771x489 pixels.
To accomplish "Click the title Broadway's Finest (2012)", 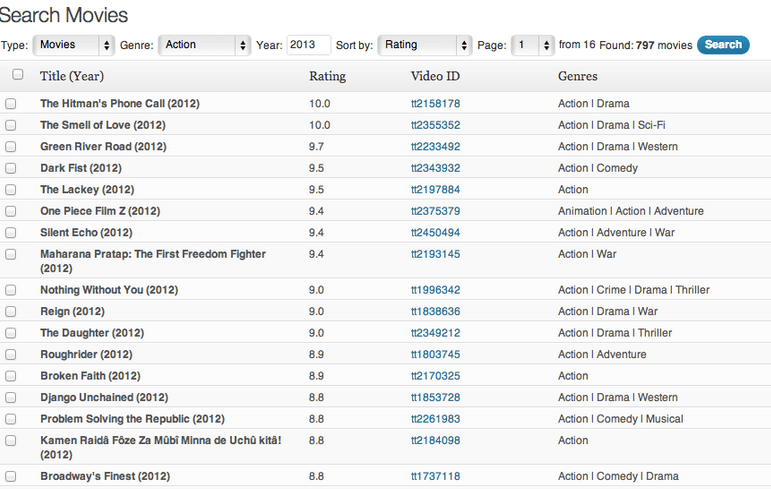I will click(x=105, y=476).
